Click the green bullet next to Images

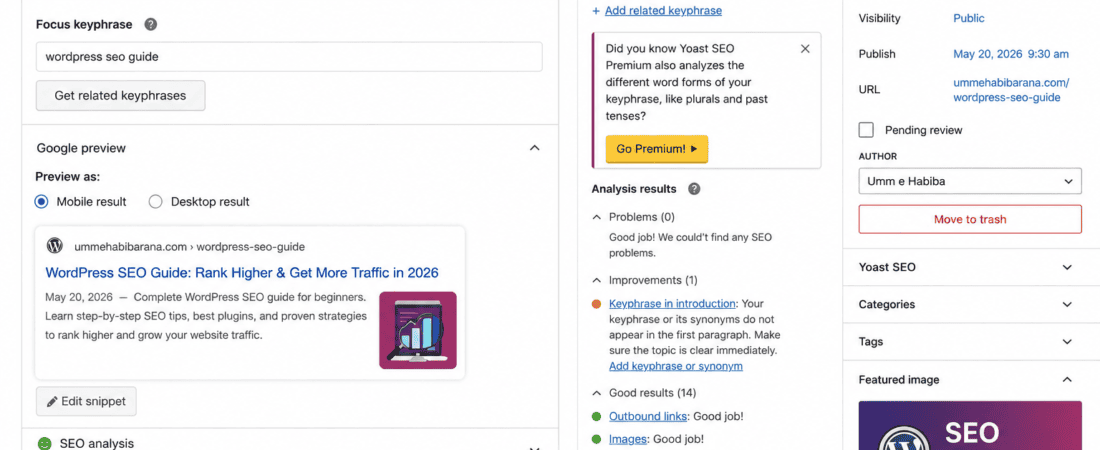(596, 439)
